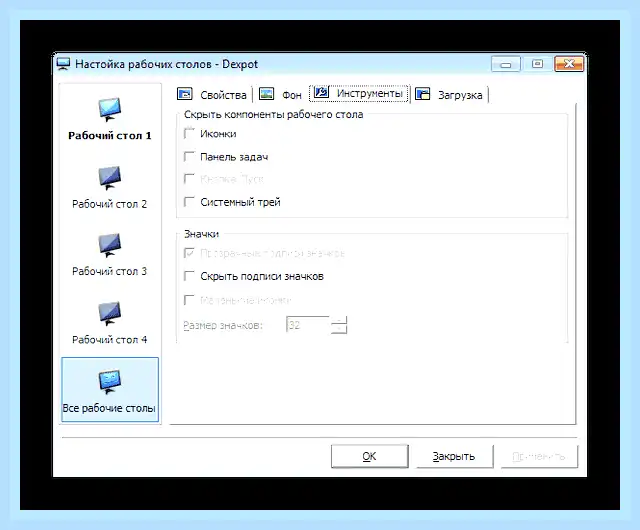Screen dimensions: 640x530
Task: Click the Фон tab picture icon
Action: point(267,94)
